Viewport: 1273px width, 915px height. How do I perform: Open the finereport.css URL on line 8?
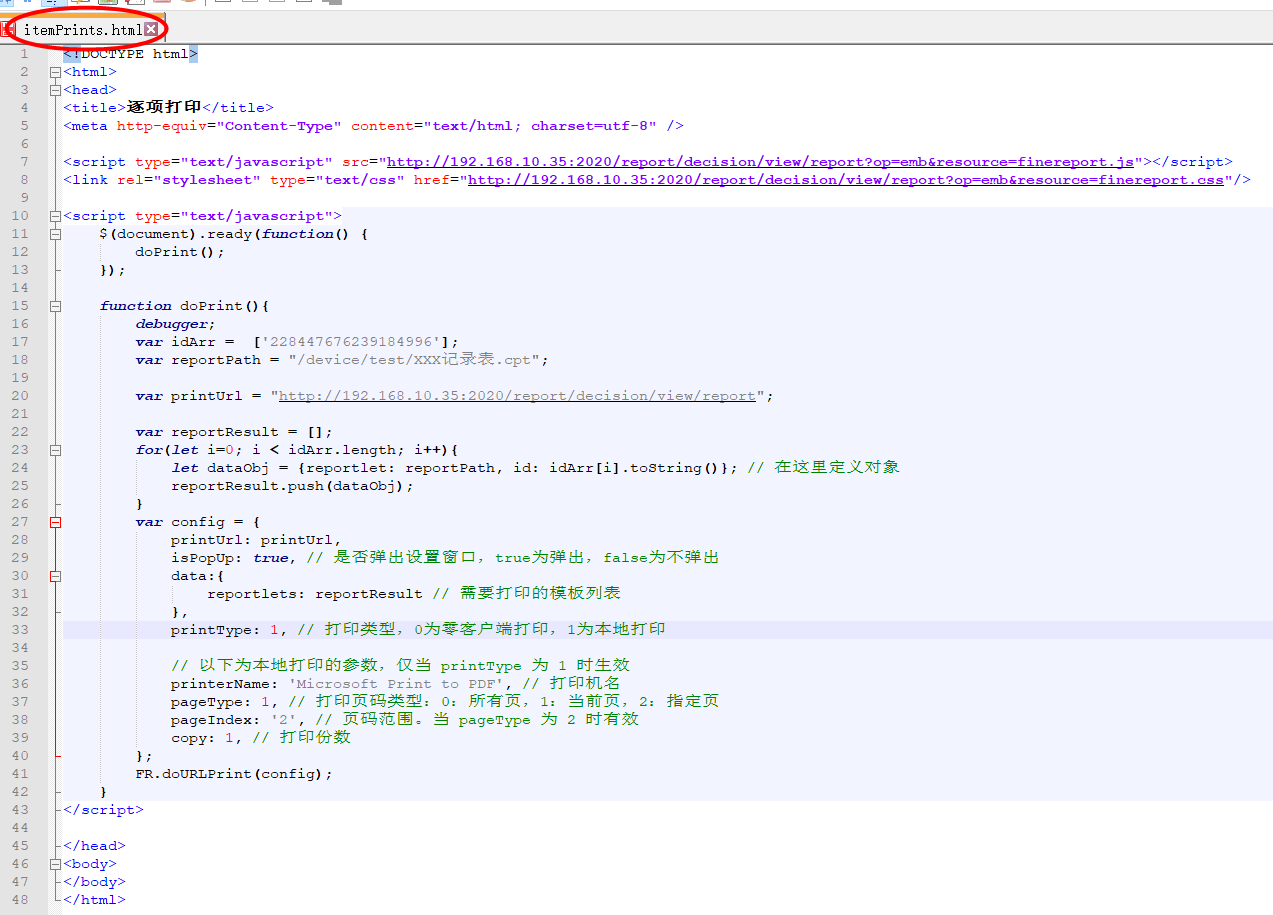(846, 180)
